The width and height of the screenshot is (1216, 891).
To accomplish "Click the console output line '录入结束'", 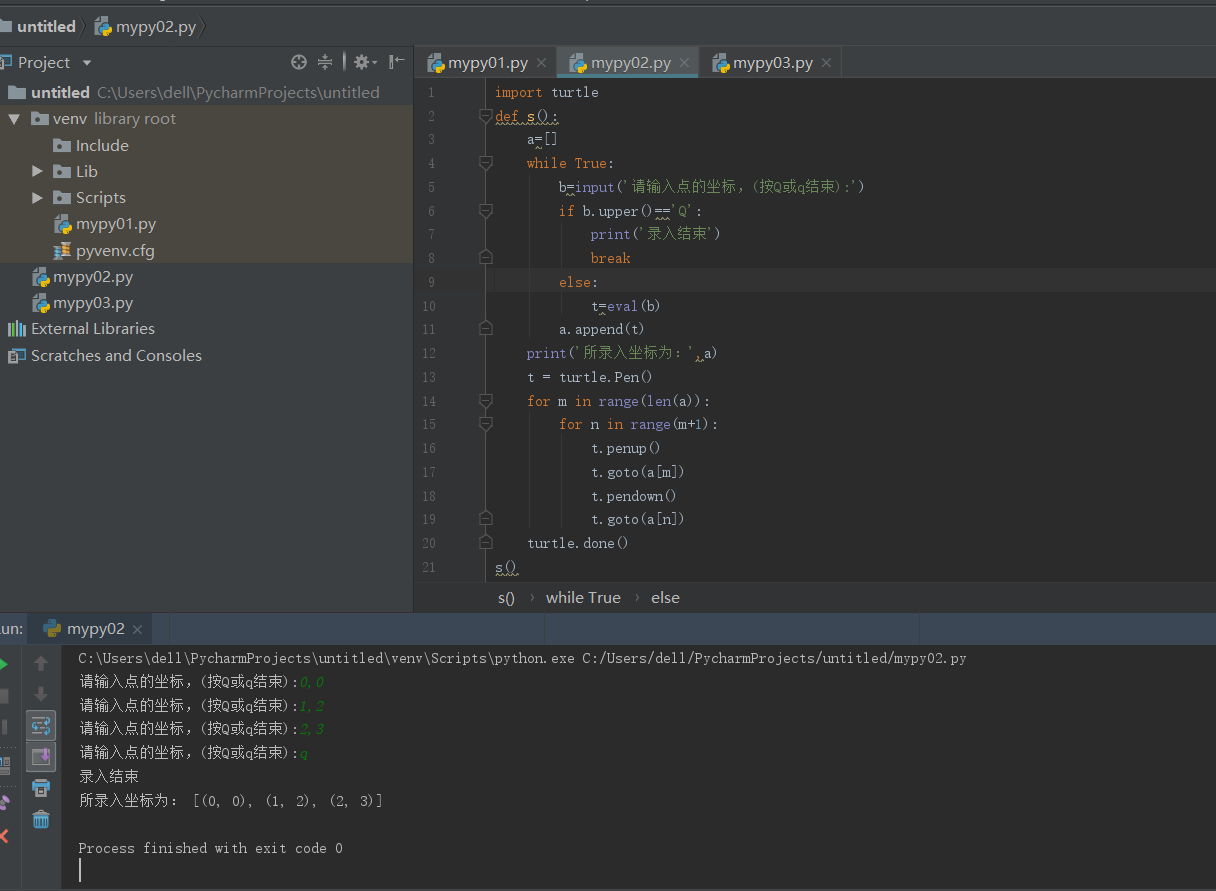I will tap(108, 776).
